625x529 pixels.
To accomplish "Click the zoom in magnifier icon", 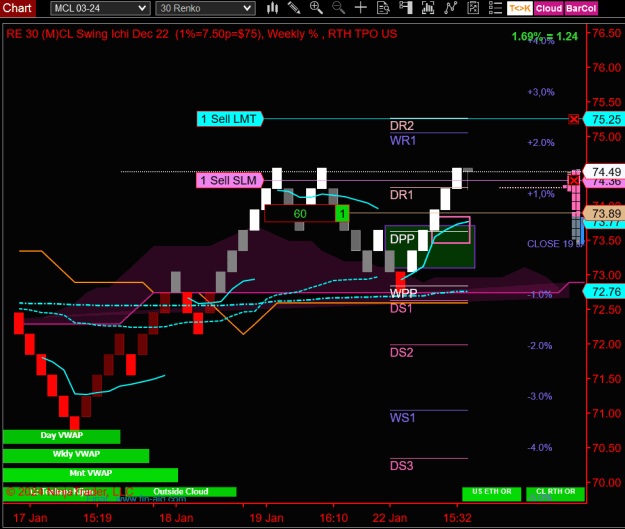I will (316, 8).
